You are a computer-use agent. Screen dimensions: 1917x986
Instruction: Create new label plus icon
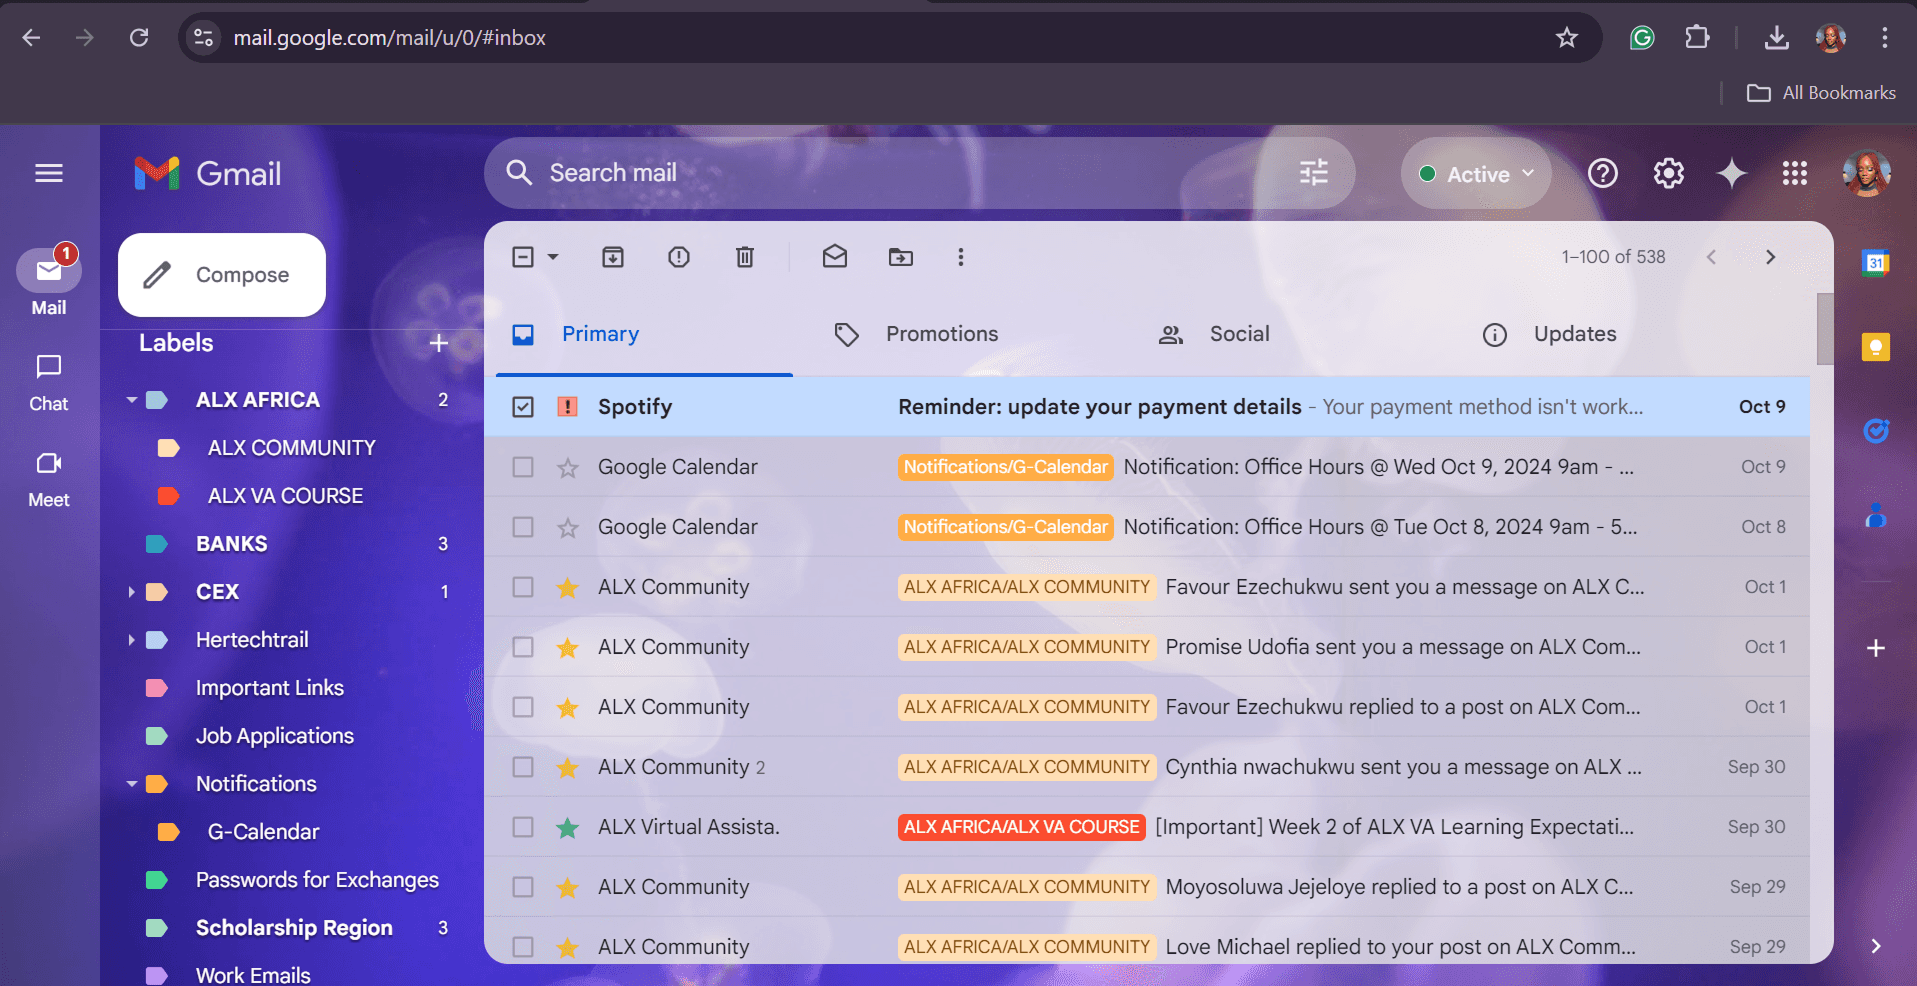(438, 343)
